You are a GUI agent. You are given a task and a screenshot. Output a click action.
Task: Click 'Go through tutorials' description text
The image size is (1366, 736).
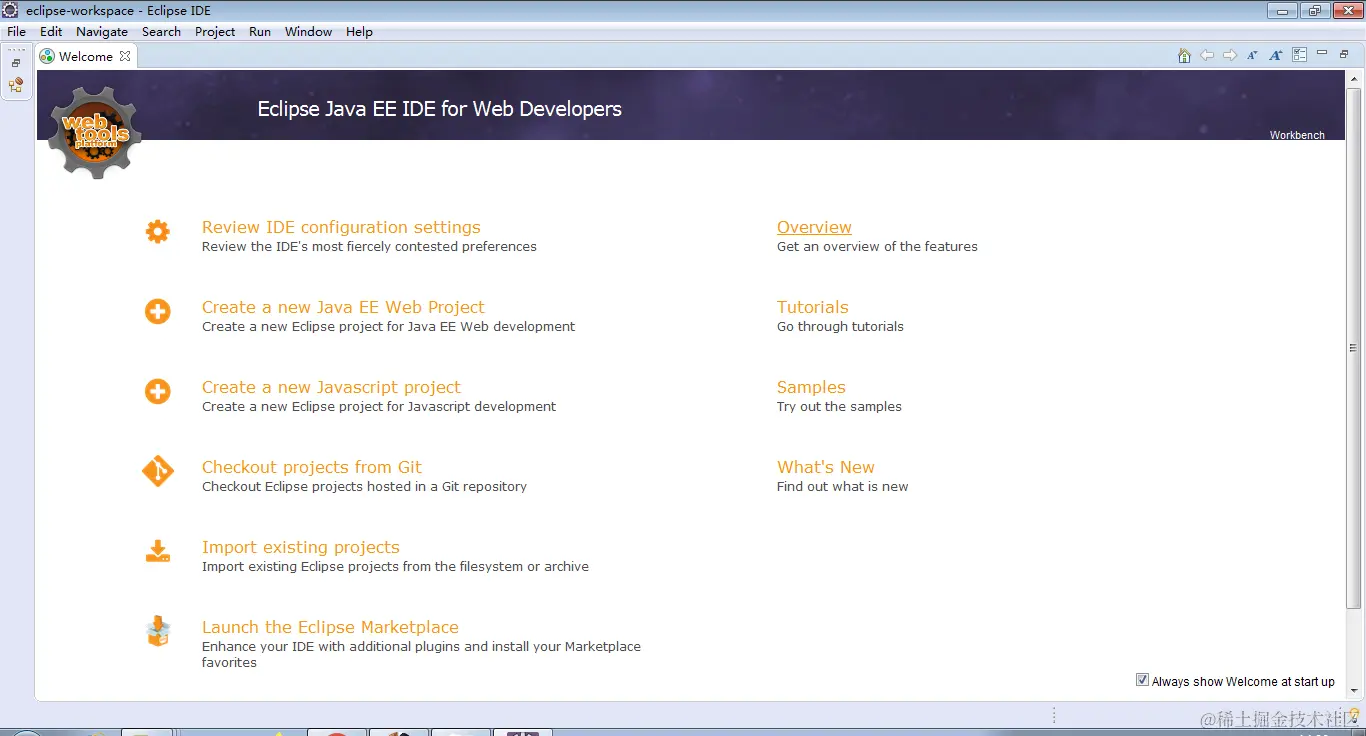click(x=840, y=326)
